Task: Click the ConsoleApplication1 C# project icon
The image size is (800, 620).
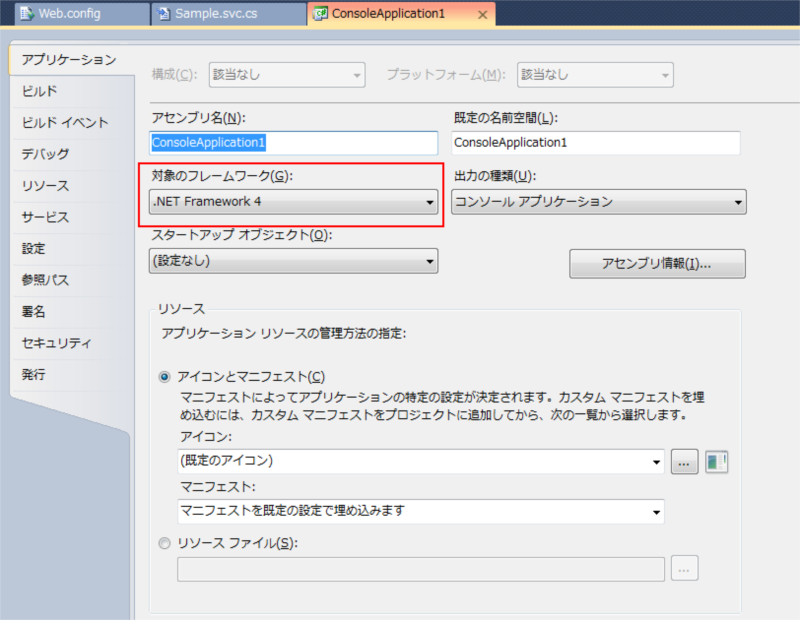Action: [320, 14]
